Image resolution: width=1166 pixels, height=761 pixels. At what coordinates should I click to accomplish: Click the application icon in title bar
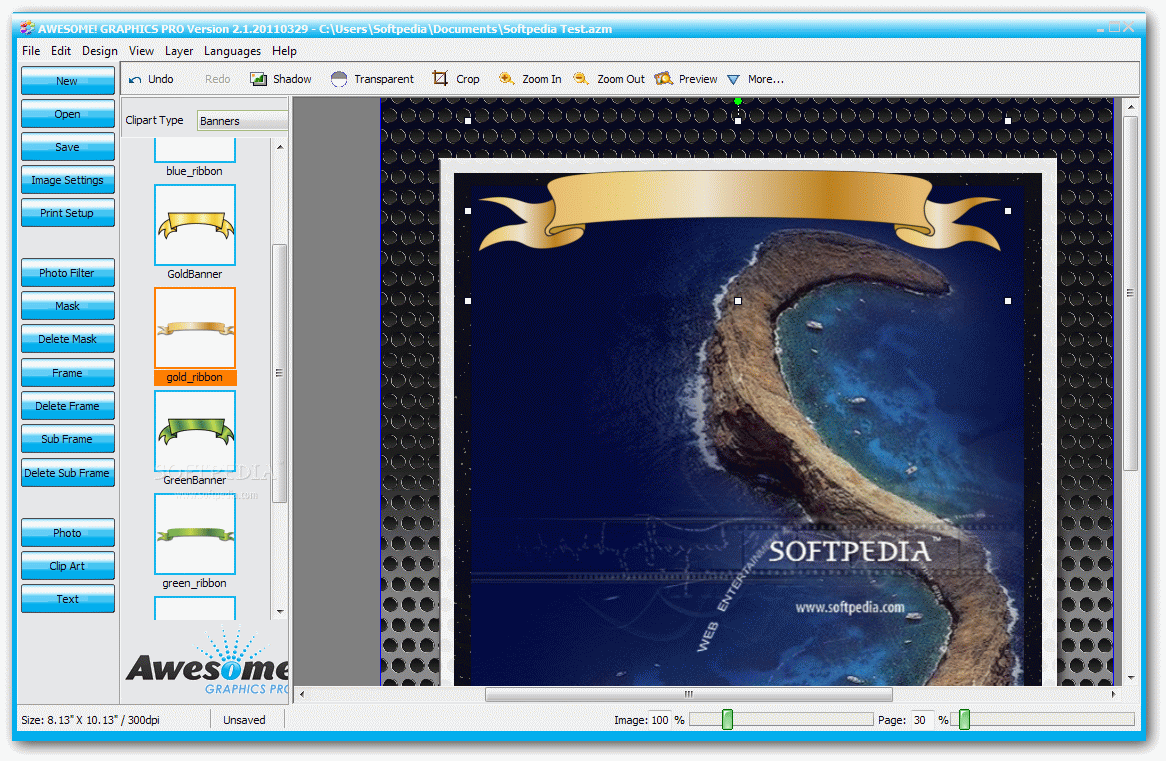(28, 28)
